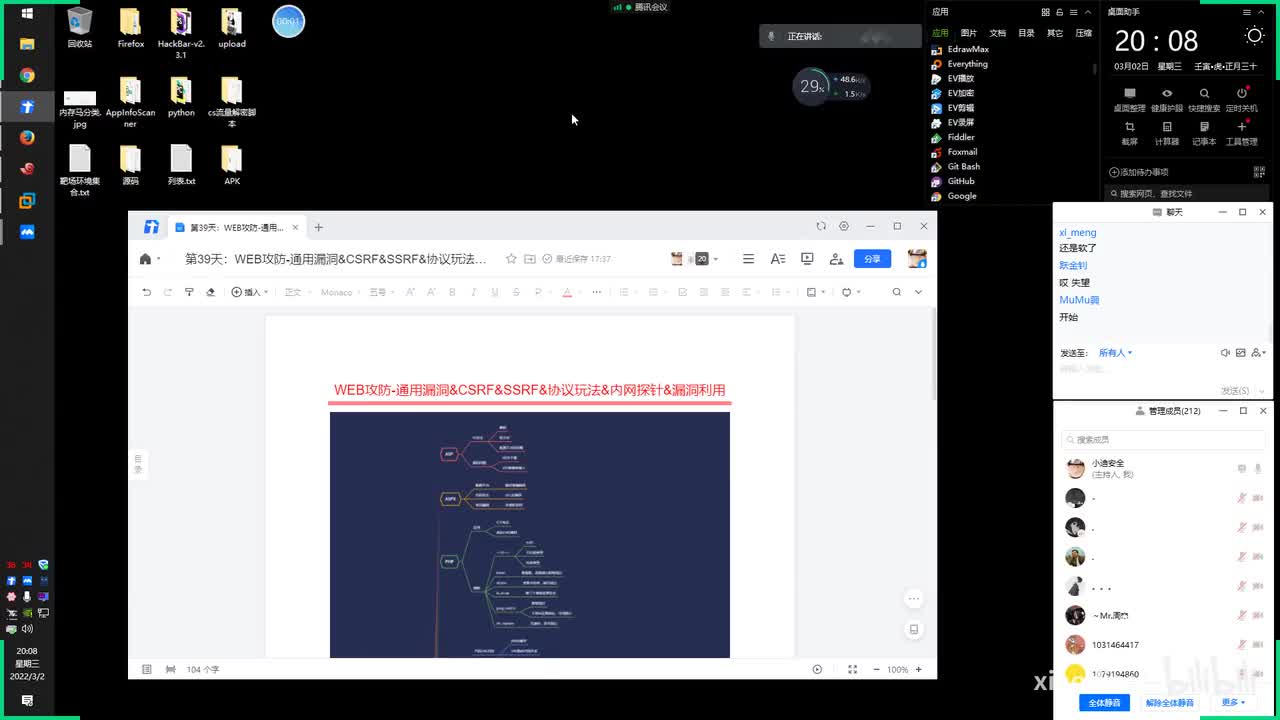Click the move-to-folder icon beside title

pyautogui.click(x=530, y=259)
